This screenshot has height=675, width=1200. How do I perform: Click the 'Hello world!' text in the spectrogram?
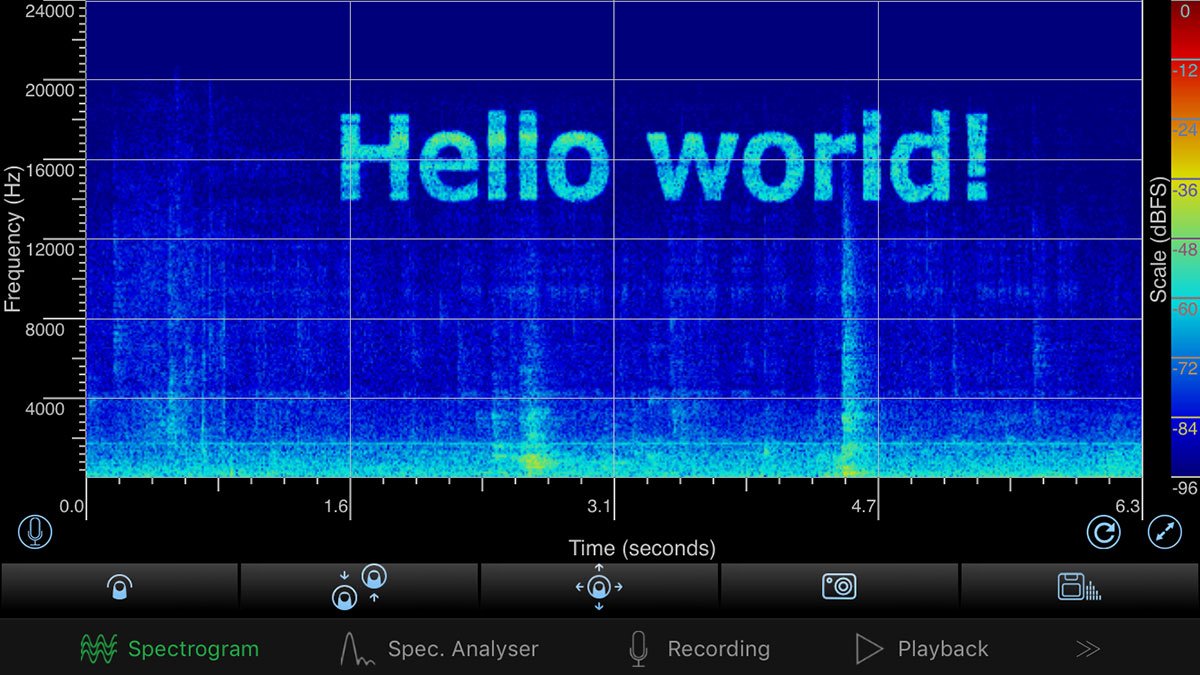664,158
